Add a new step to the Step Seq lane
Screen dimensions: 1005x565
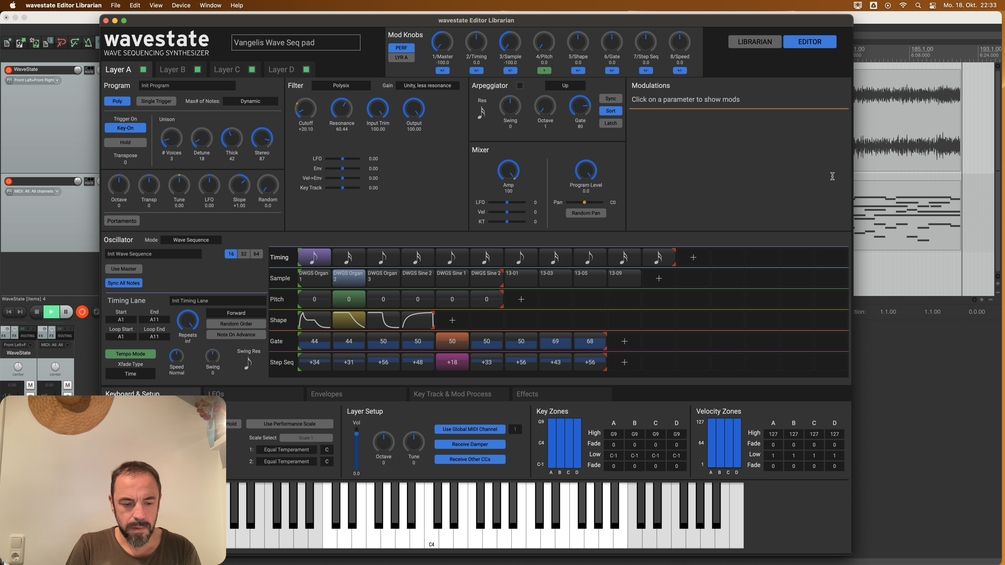tap(624, 363)
